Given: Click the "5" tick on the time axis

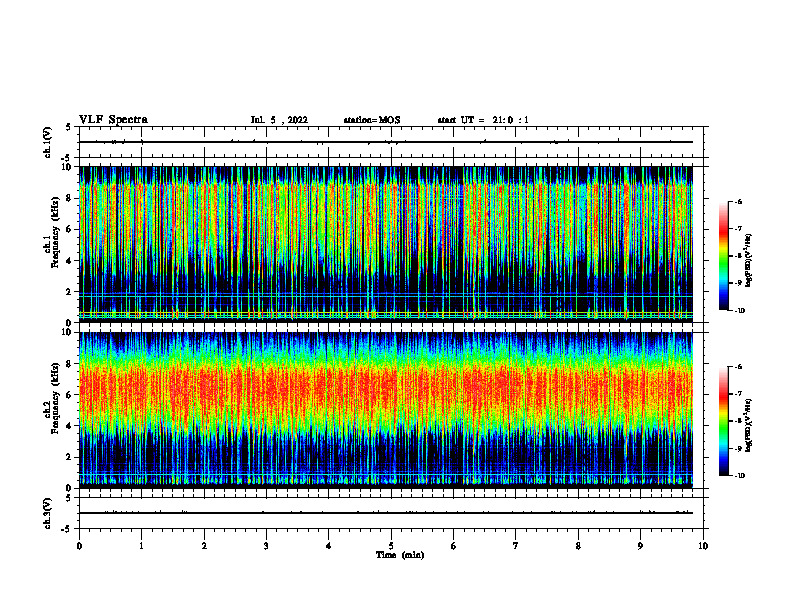Looking at the screenshot, I should (x=391, y=546).
